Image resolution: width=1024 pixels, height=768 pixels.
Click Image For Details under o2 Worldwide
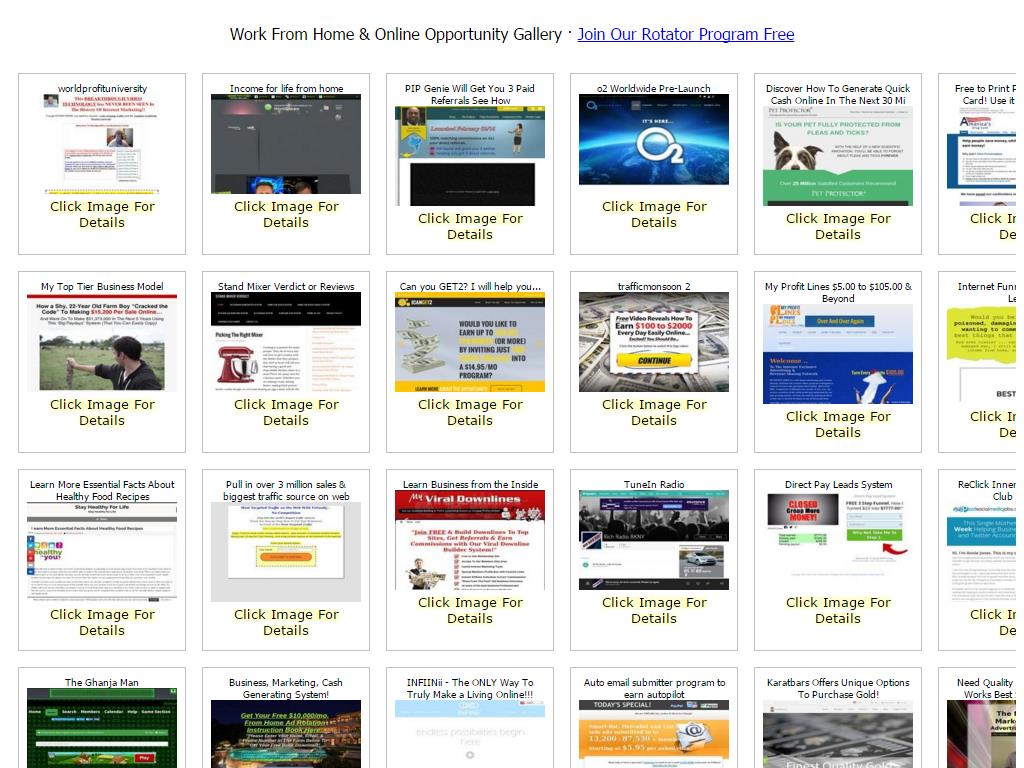tap(654, 214)
